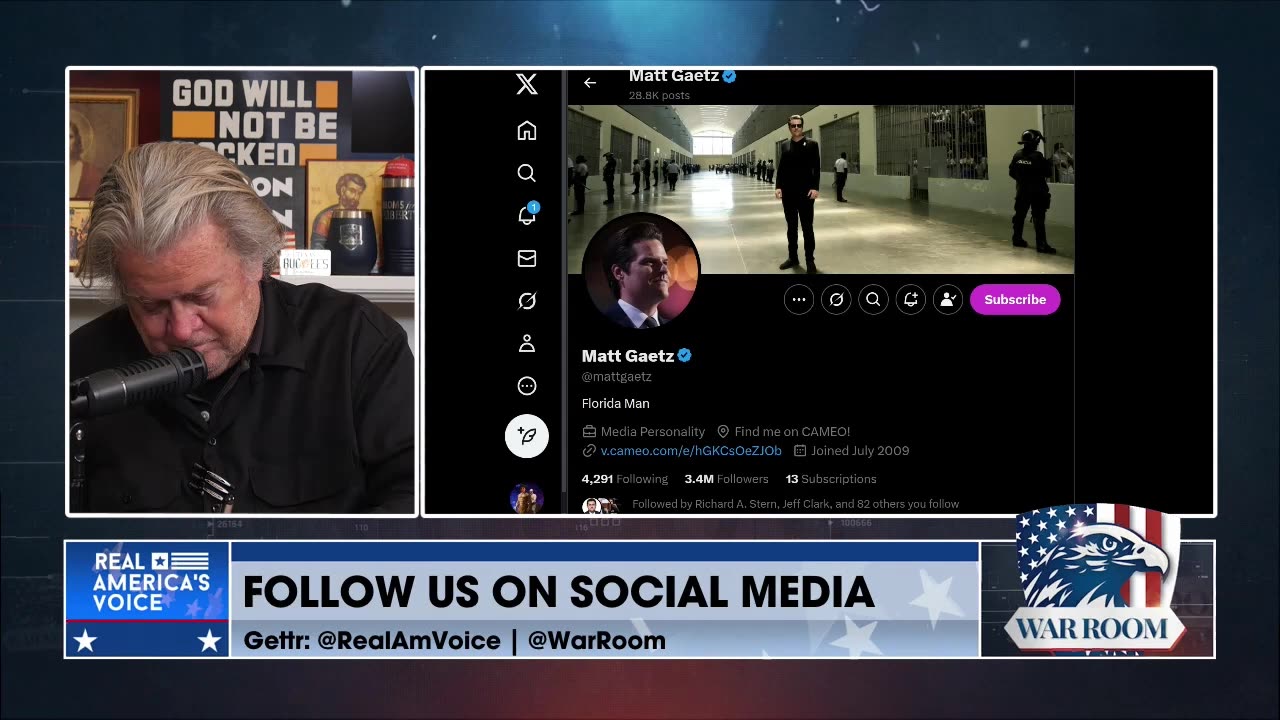The image size is (1280, 720).
Task: View the 13 Subscriptions list
Action: point(831,479)
